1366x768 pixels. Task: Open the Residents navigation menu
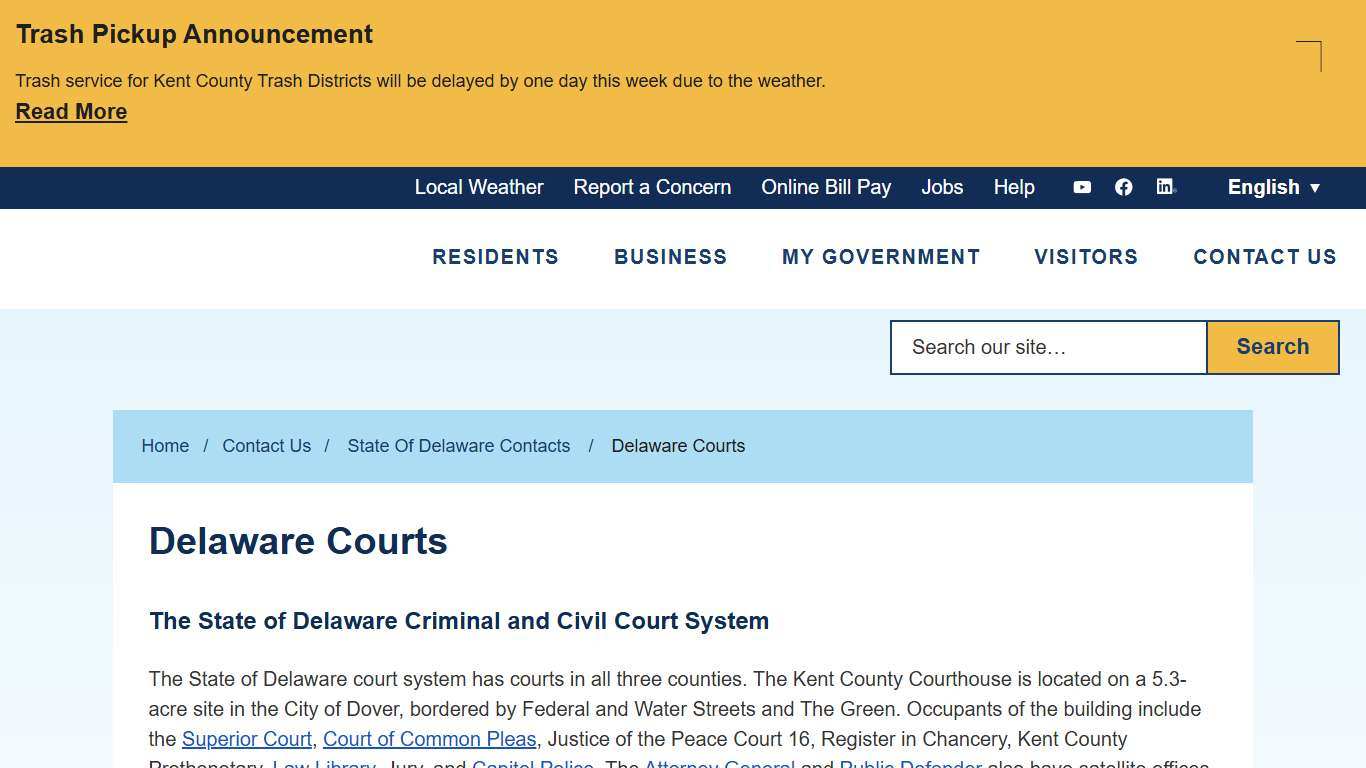(x=495, y=257)
